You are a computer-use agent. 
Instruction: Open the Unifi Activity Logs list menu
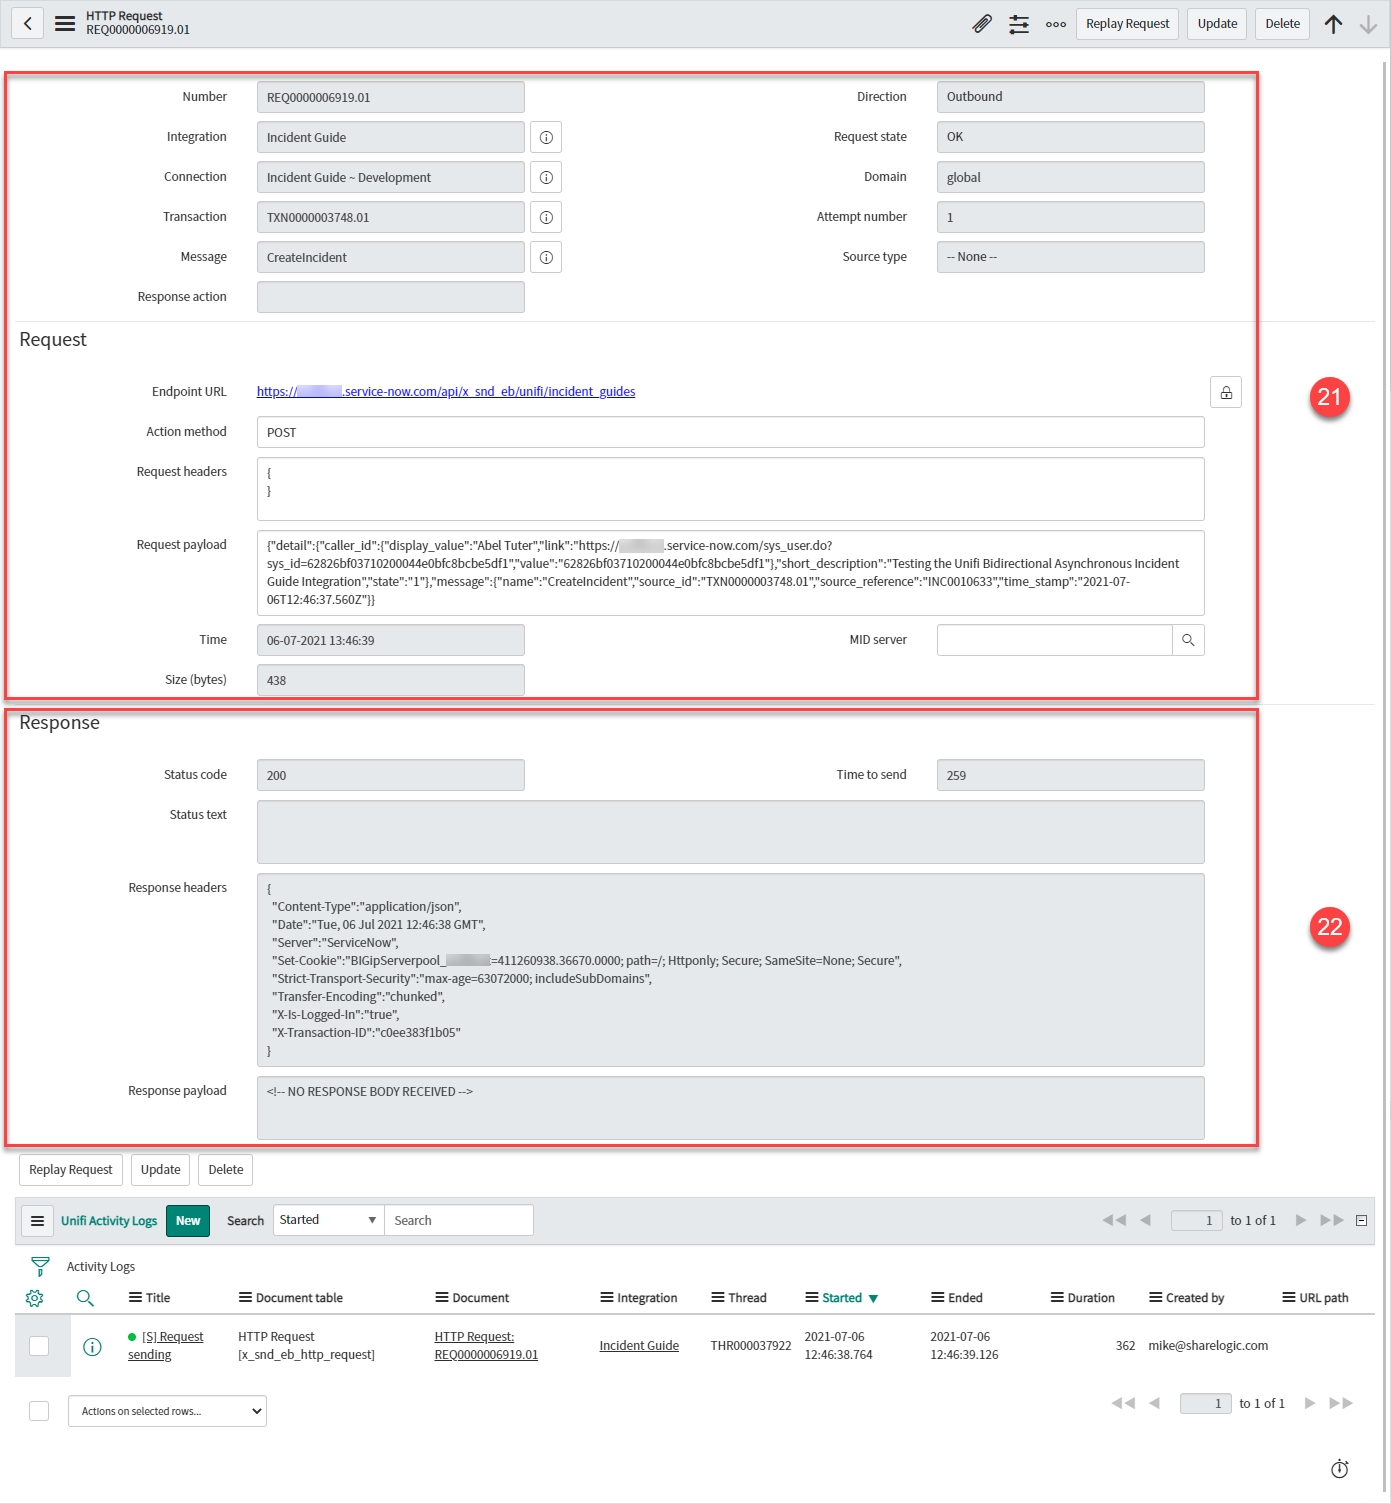coord(37,1221)
